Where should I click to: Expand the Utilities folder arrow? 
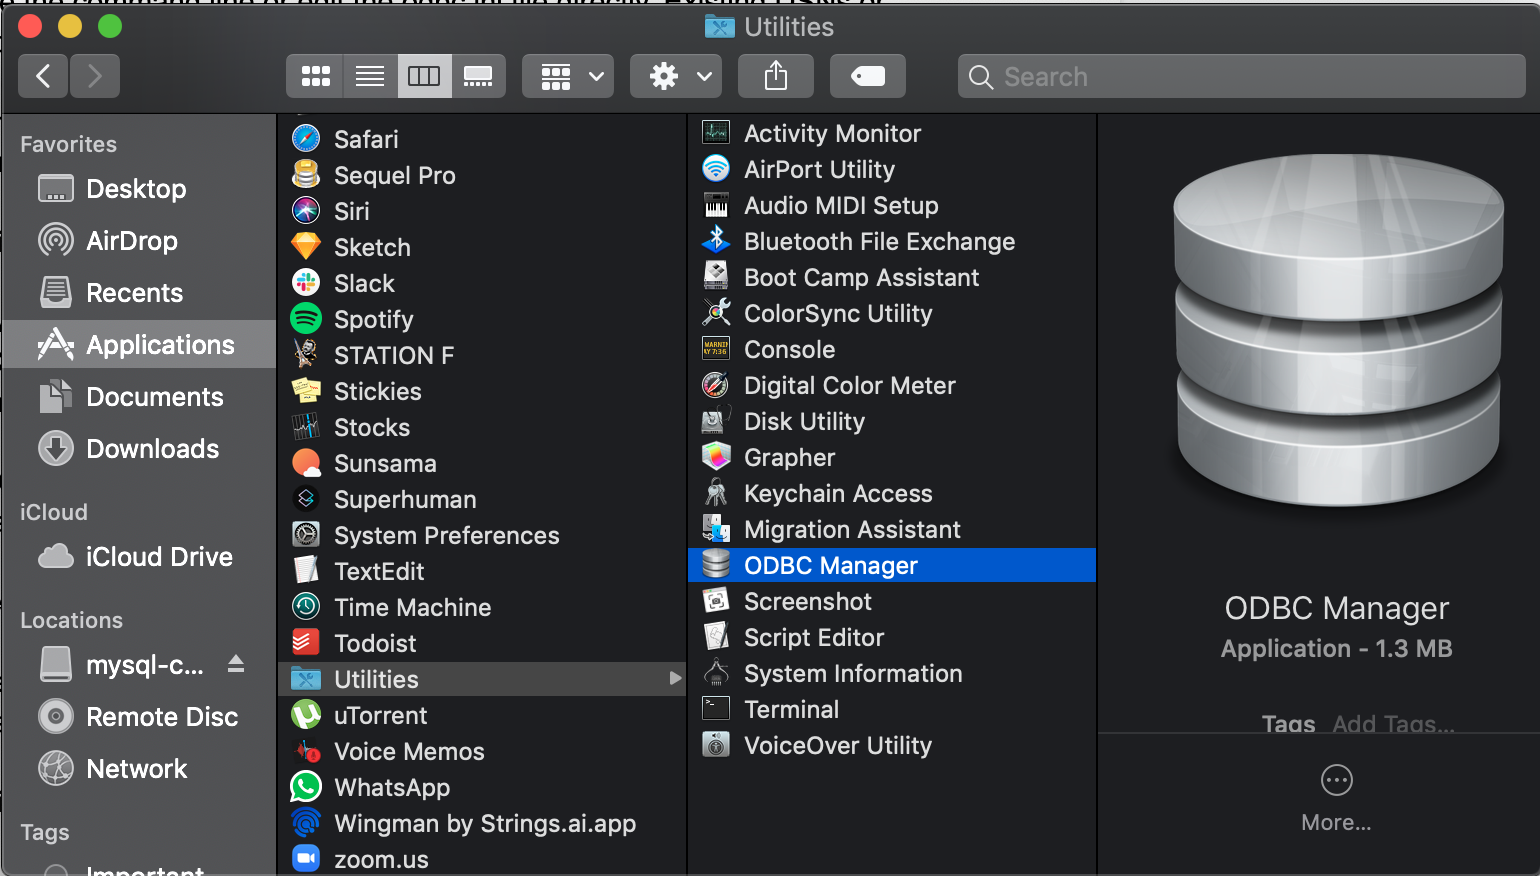675,679
